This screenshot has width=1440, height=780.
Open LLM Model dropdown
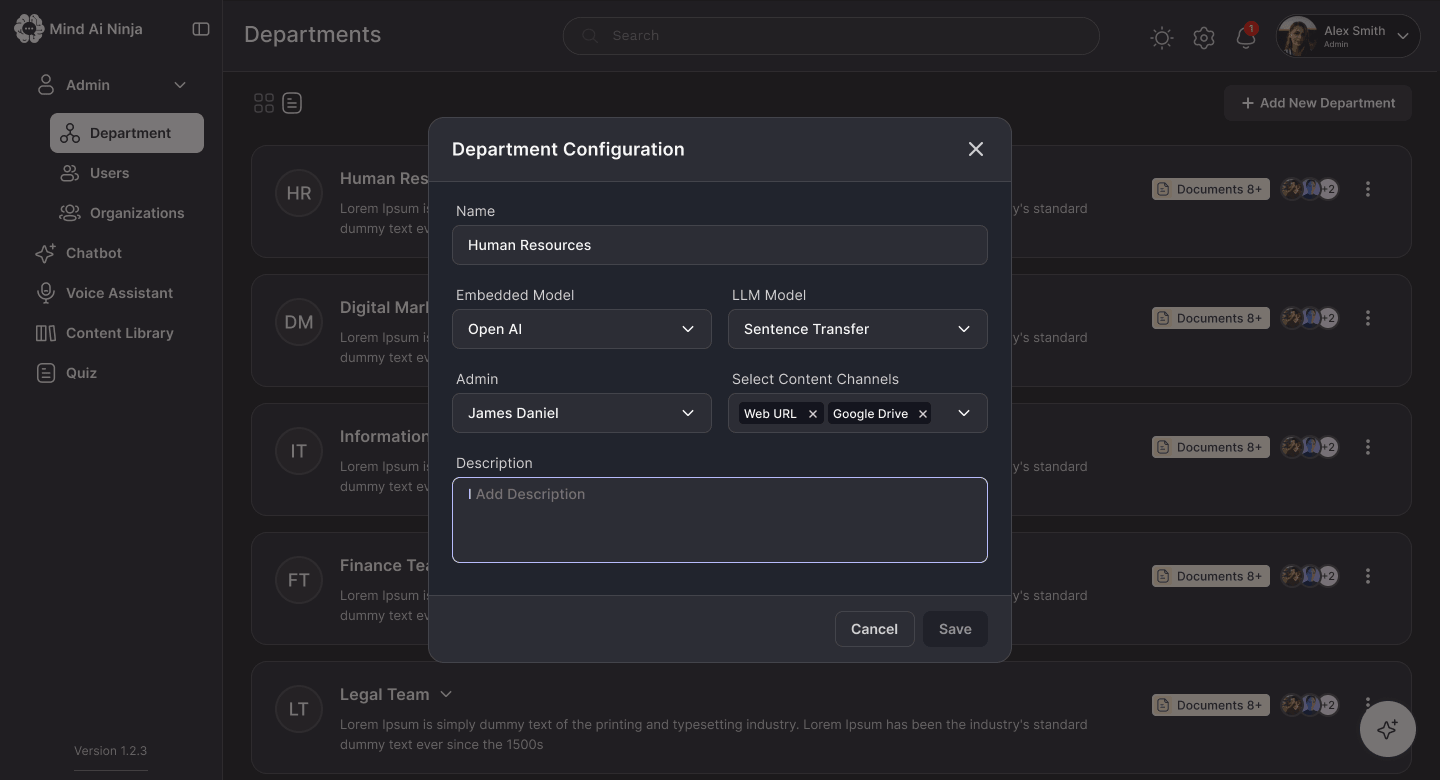tap(858, 329)
